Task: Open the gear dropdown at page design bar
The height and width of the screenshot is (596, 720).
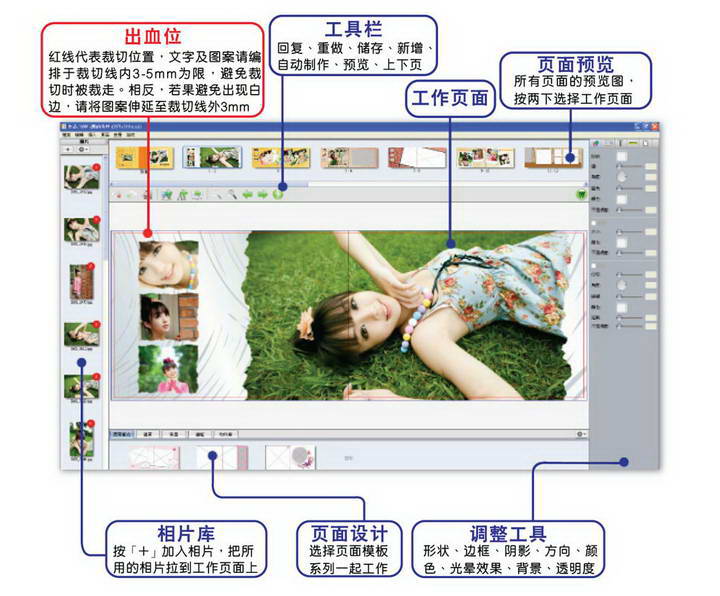Action: tap(581, 434)
